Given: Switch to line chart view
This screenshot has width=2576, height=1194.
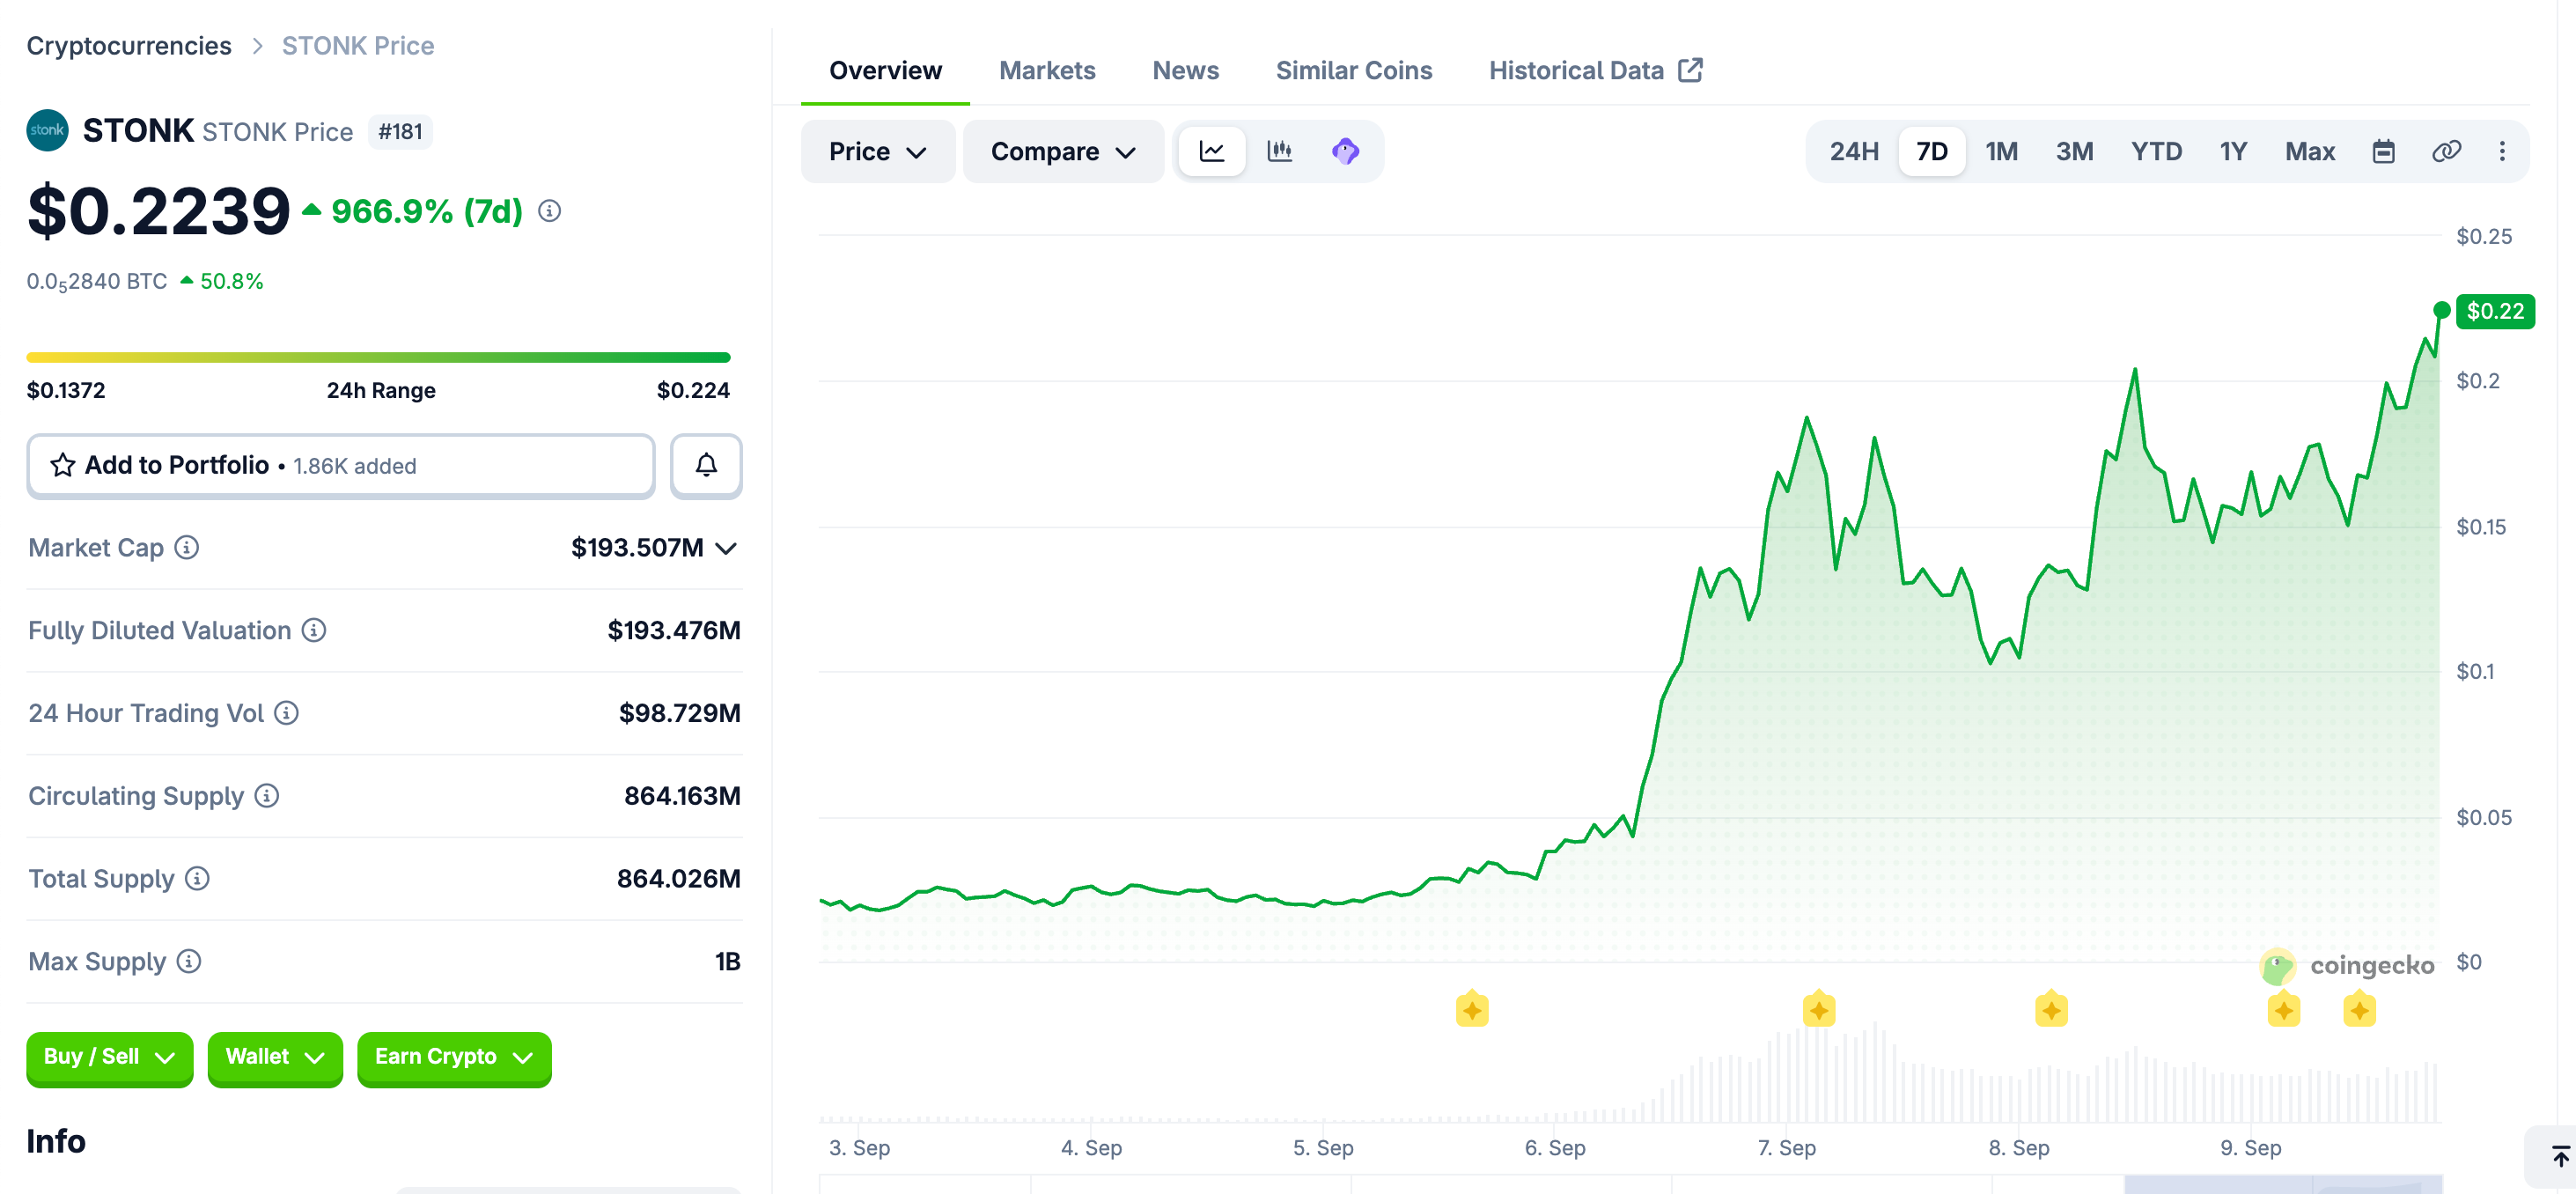Looking at the screenshot, I should coord(1211,151).
